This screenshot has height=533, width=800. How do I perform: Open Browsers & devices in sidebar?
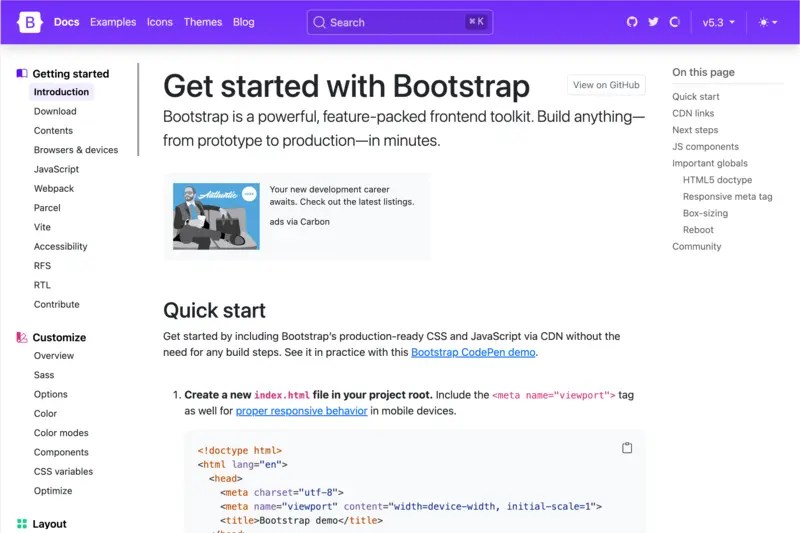(76, 150)
